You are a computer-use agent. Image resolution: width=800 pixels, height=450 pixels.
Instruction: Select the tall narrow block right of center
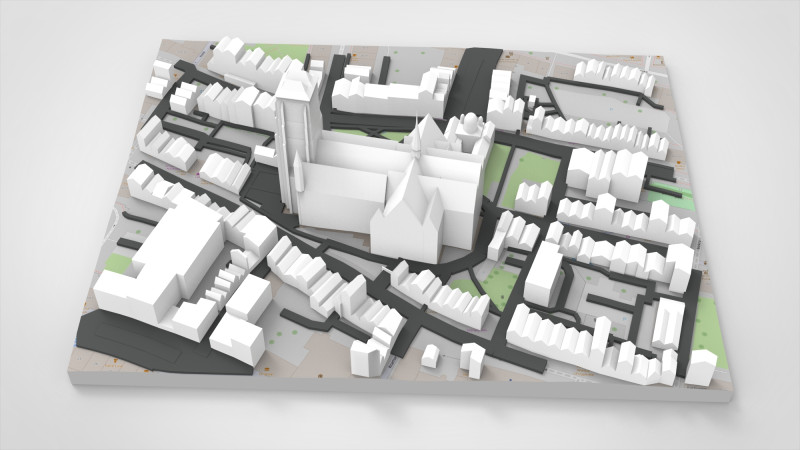click(543, 272)
